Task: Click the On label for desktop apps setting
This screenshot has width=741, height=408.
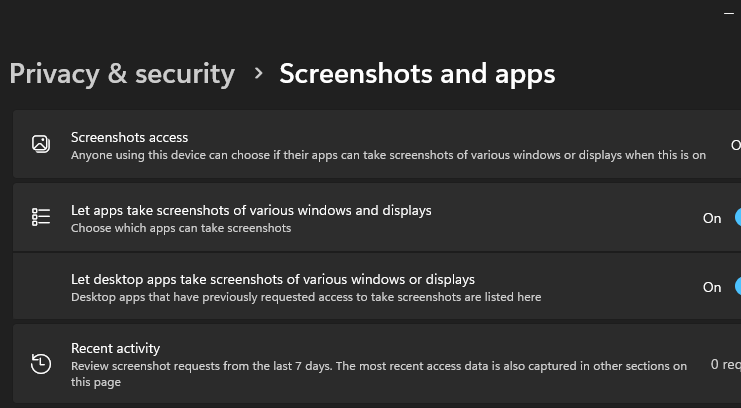Action: 712,287
